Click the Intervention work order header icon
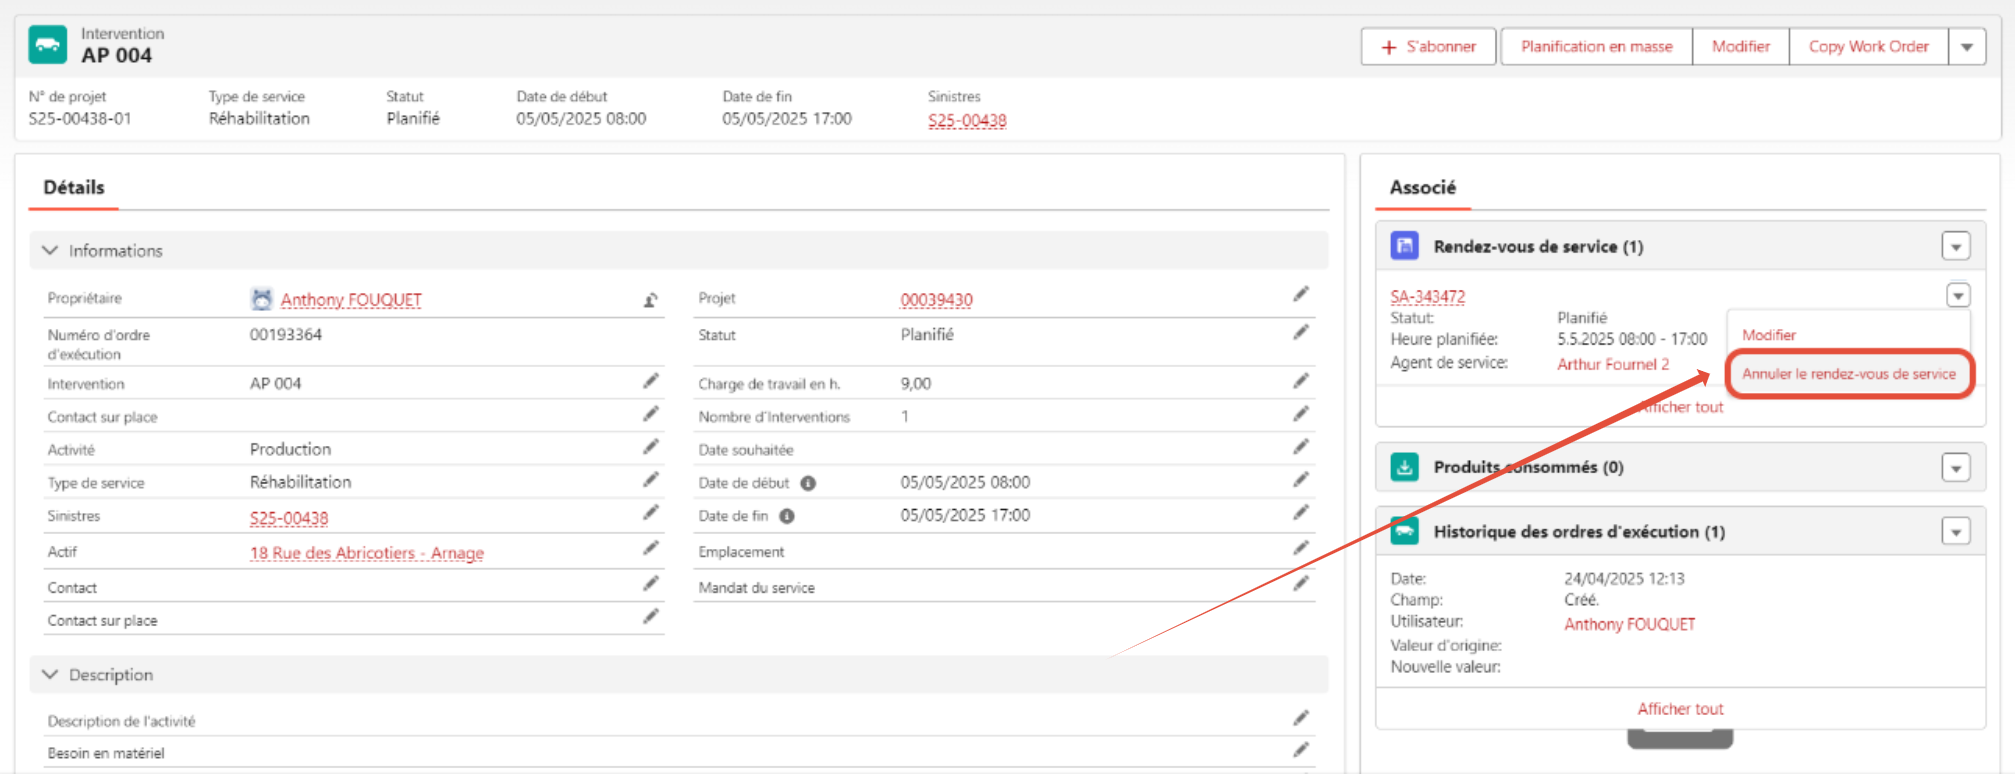2015x774 pixels. pyautogui.click(x=47, y=45)
